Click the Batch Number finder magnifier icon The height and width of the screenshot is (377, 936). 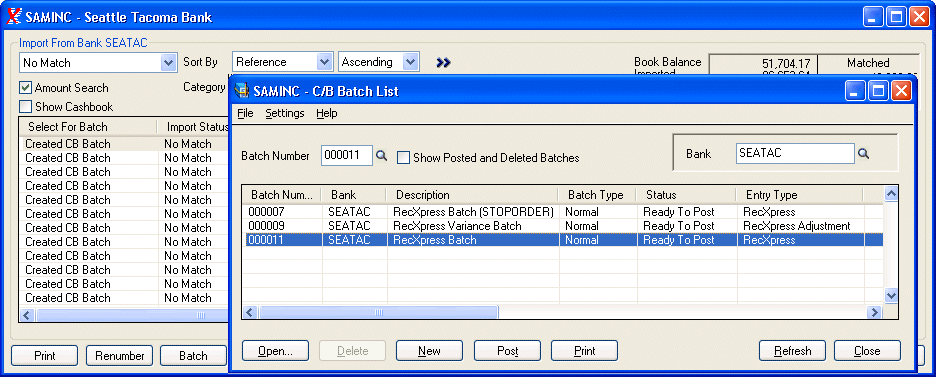coord(381,156)
